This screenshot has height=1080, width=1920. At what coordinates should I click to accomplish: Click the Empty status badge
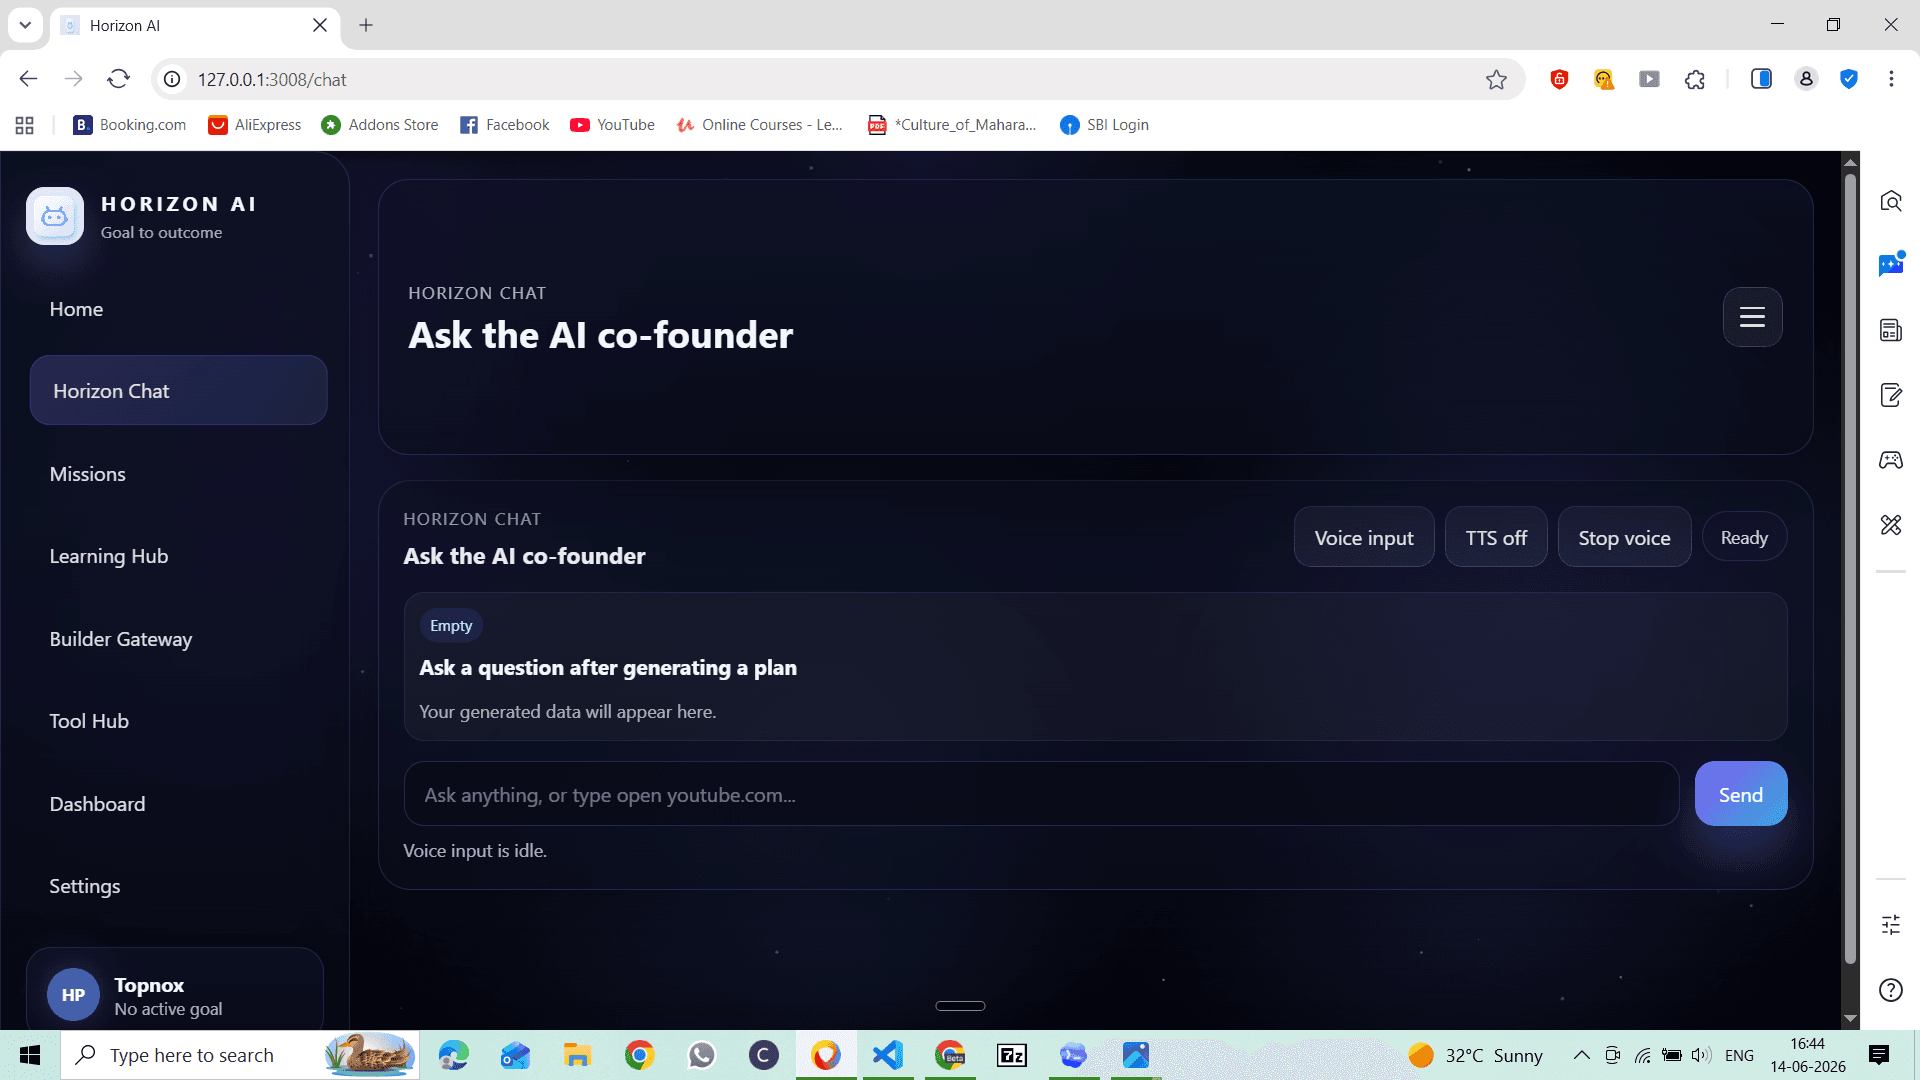[451, 625]
